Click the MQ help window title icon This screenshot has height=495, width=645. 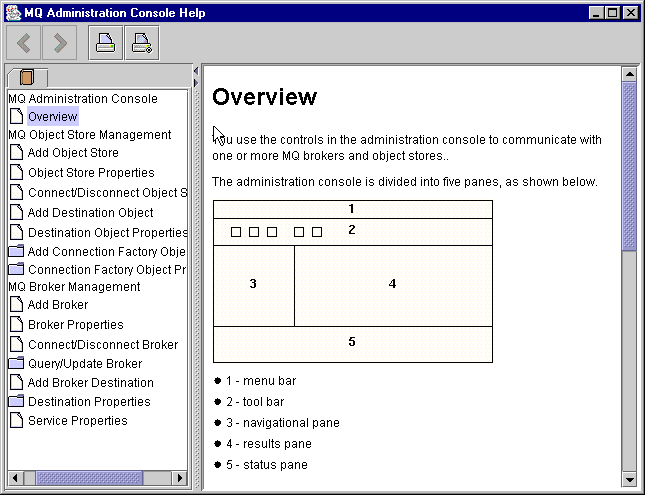pyautogui.click(x=13, y=13)
